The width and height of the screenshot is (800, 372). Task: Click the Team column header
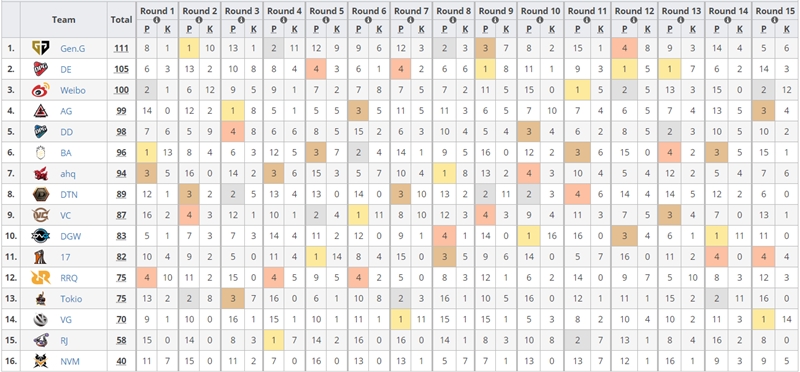click(64, 19)
